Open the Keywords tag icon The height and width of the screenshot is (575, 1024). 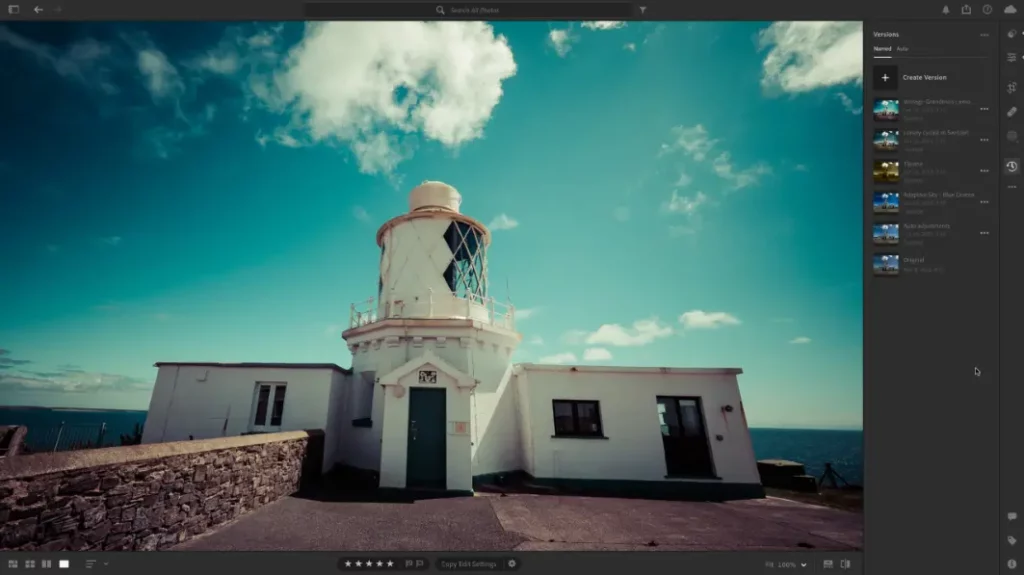(1012, 540)
